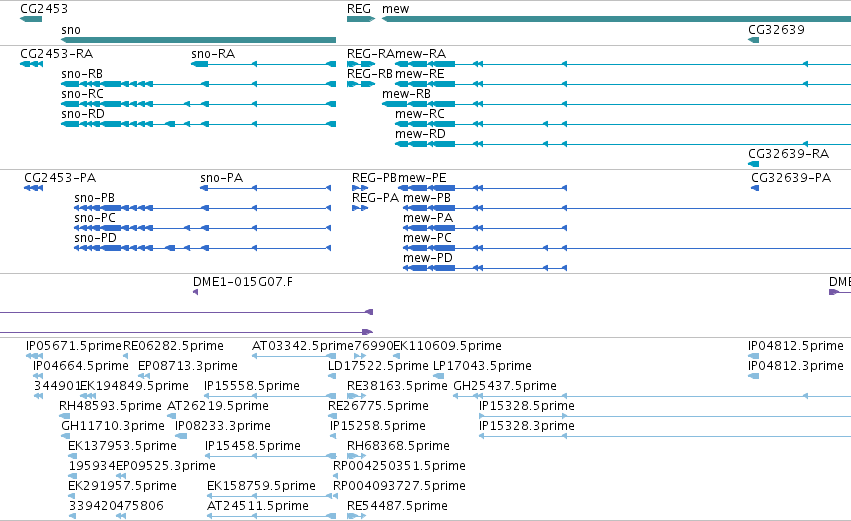Open EST GH25437.5prime
Image resolution: width=851 pixels, height=521 pixels.
point(505,386)
